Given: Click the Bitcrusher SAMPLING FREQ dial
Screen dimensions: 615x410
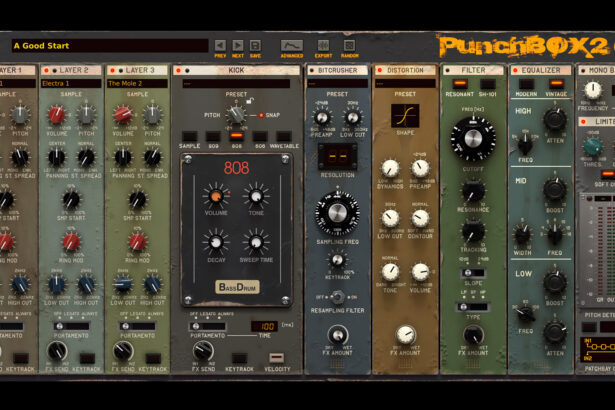Looking at the screenshot, I should (337, 214).
